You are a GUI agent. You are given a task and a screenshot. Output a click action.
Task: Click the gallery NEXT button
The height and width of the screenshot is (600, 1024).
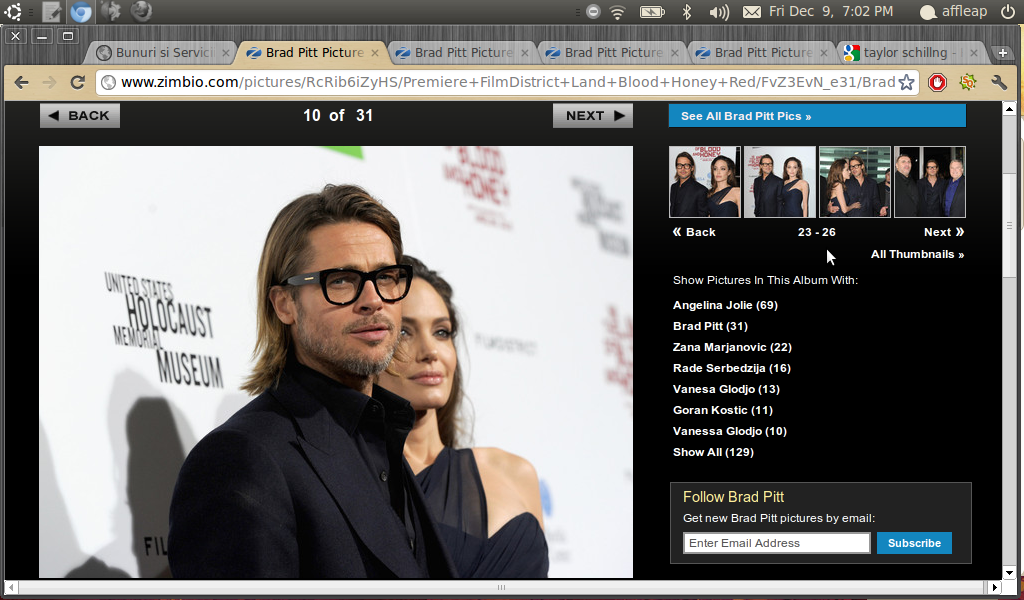[x=593, y=116]
